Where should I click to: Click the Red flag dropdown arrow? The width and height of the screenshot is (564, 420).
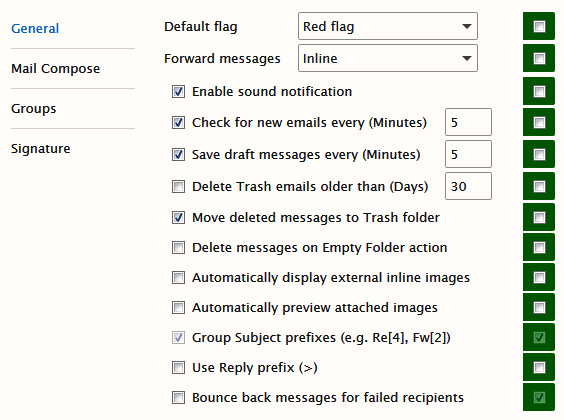click(x=467, y=26)
